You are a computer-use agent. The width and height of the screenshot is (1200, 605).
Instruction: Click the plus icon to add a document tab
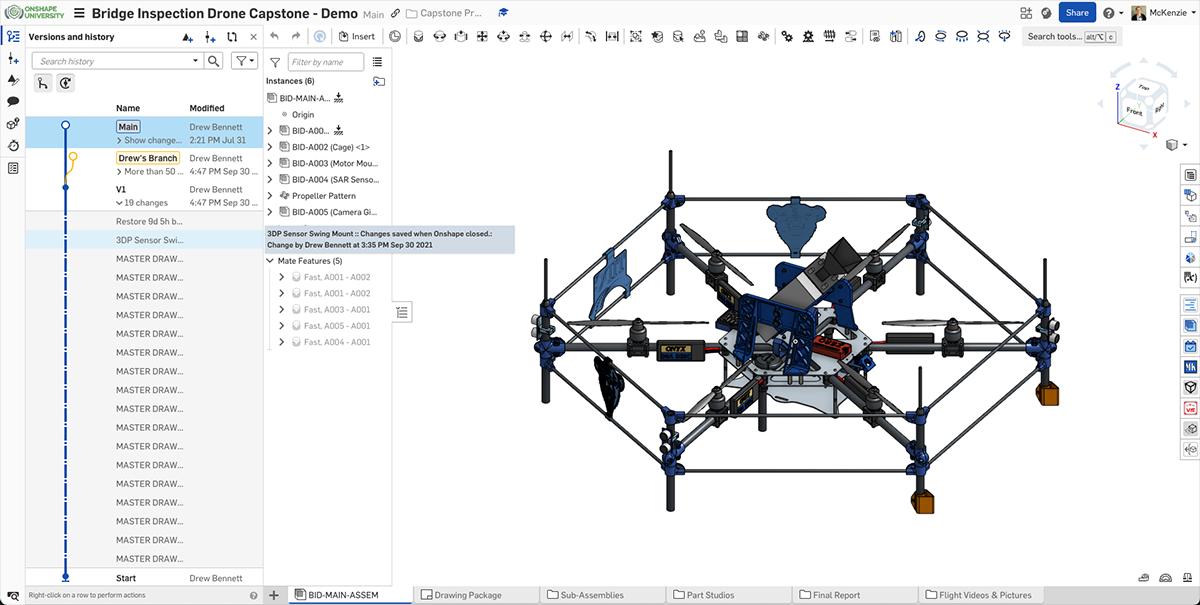273,594
